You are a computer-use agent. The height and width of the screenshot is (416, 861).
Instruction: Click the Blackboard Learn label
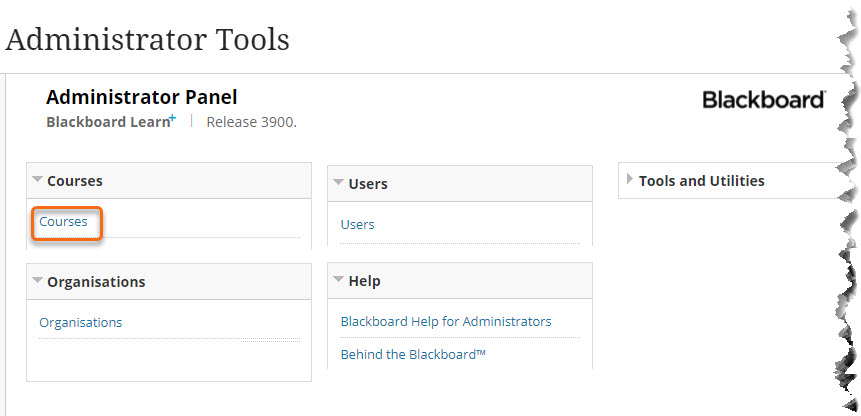coord(111,121)
